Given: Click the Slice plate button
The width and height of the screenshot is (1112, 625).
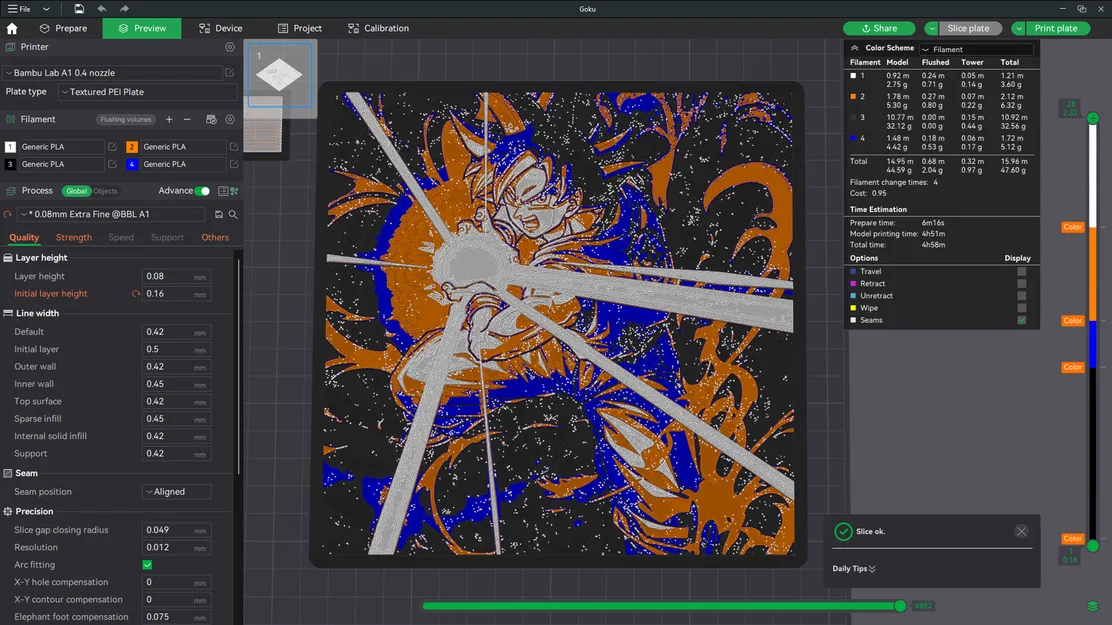Looking at the screenshot, I should [x=968, y=28].
